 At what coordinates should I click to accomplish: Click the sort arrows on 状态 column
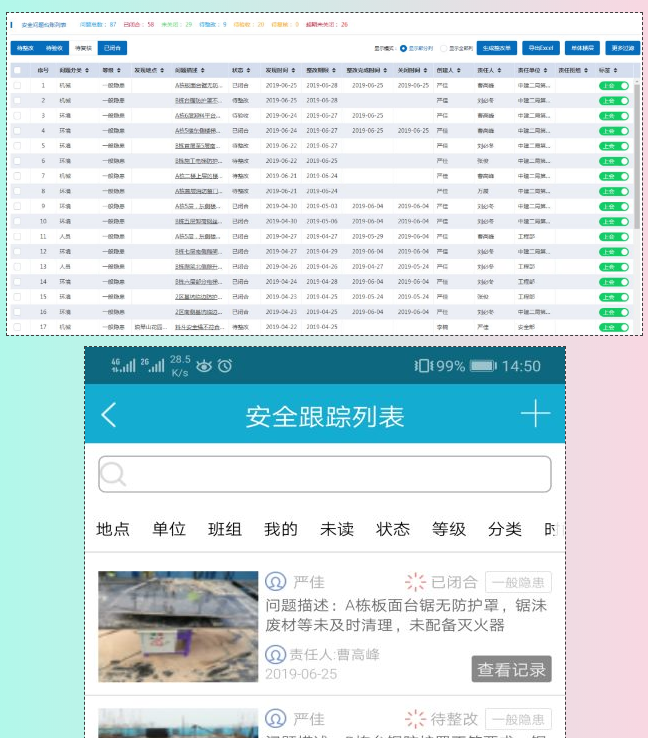(248, 71)
